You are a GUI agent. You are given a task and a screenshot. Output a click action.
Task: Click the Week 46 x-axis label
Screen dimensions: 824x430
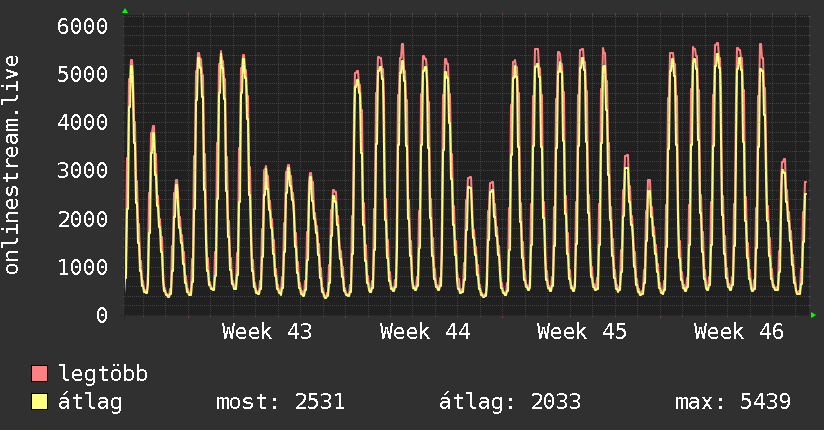pos(739,331)
